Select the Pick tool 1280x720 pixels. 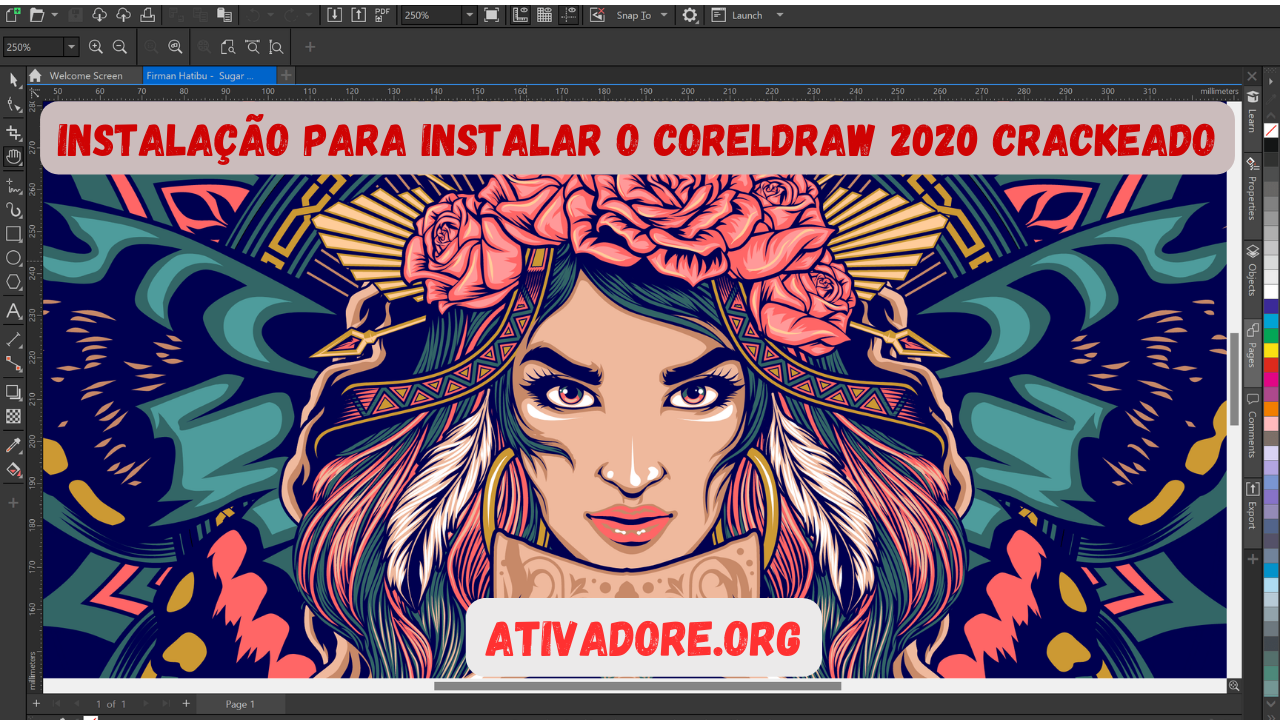[13, 80]
